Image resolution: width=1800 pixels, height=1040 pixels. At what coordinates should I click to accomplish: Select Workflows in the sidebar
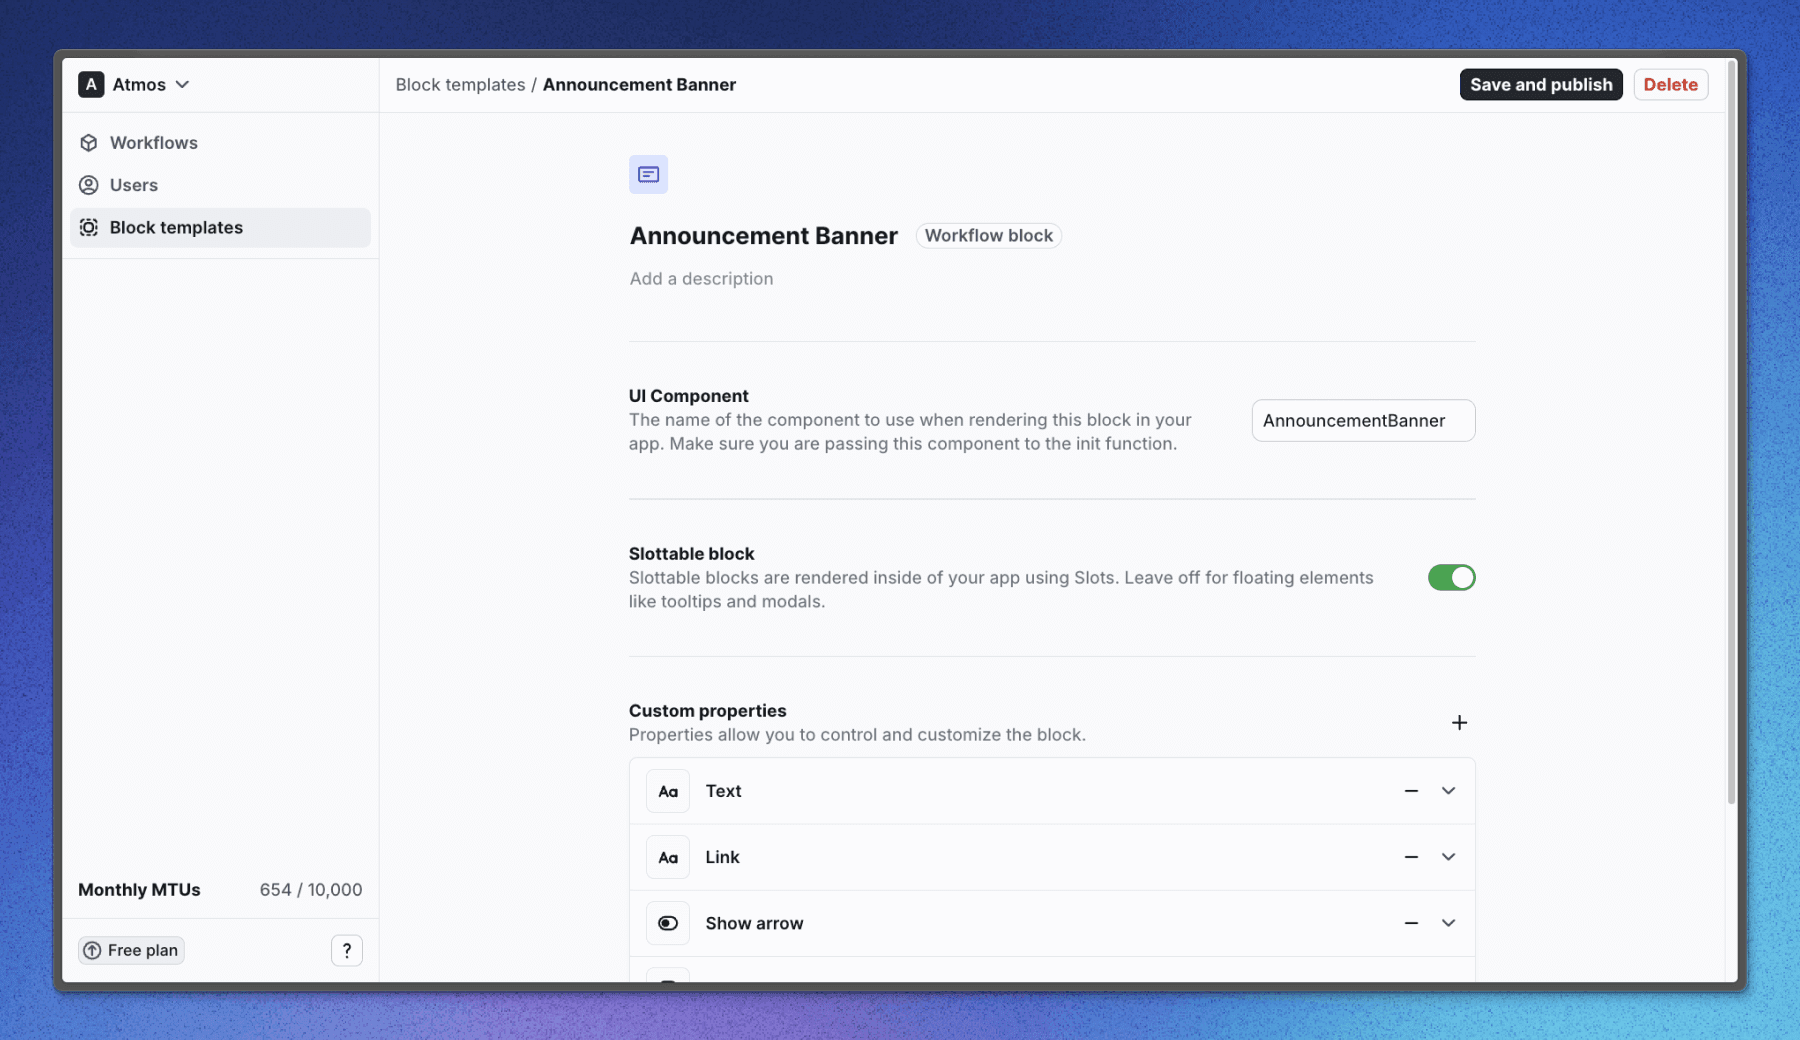(x=153, y=142)
